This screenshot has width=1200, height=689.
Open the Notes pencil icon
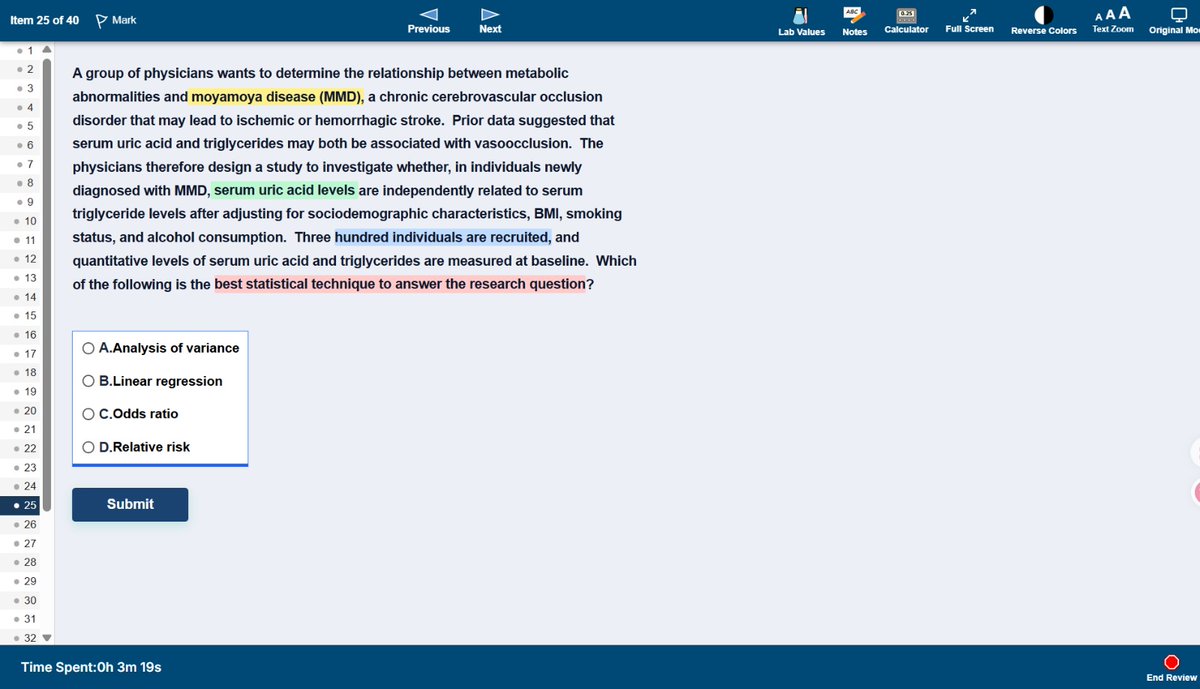tap(855, 14)
